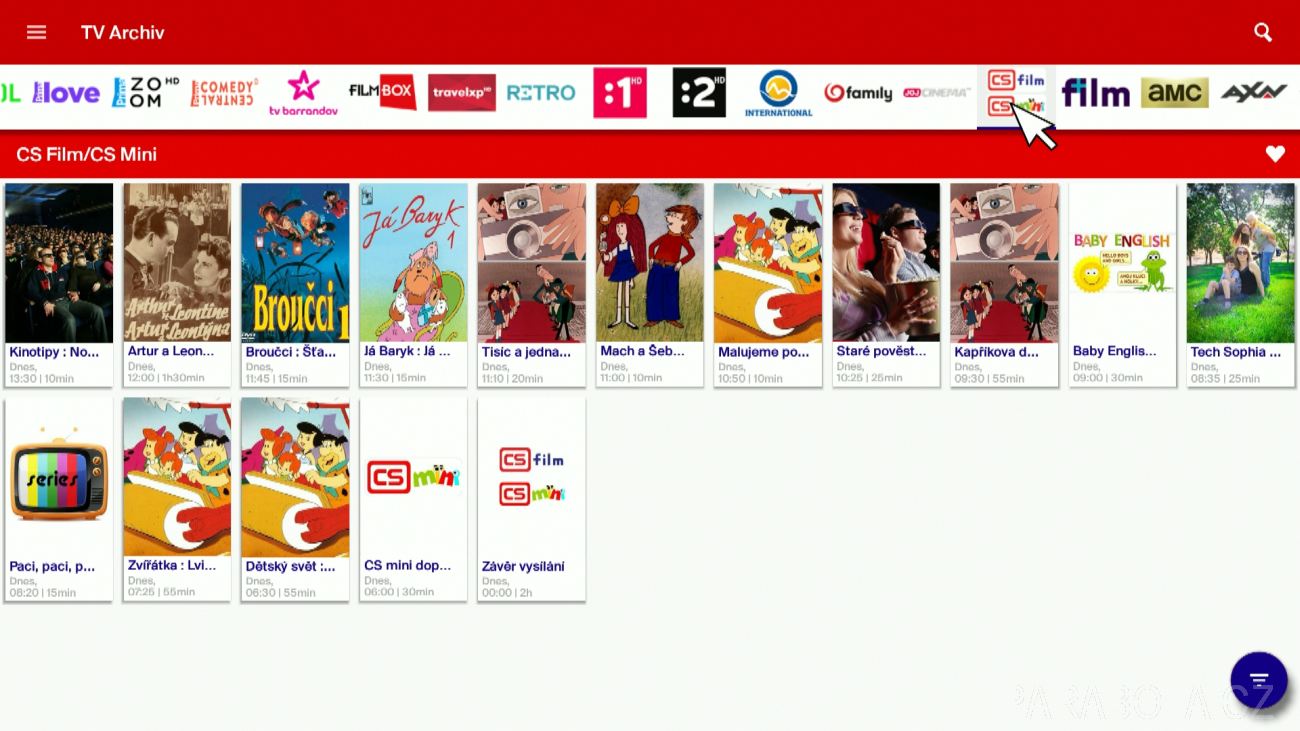Select the AMC channel logo

pos(1174,93)
